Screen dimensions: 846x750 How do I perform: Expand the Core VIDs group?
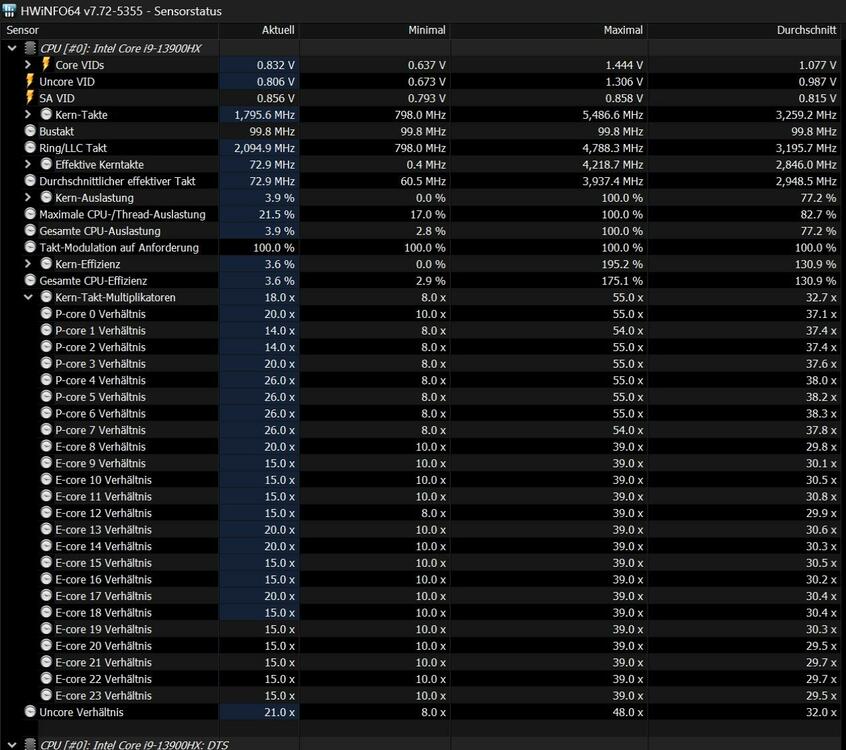[x=28, y=65]
